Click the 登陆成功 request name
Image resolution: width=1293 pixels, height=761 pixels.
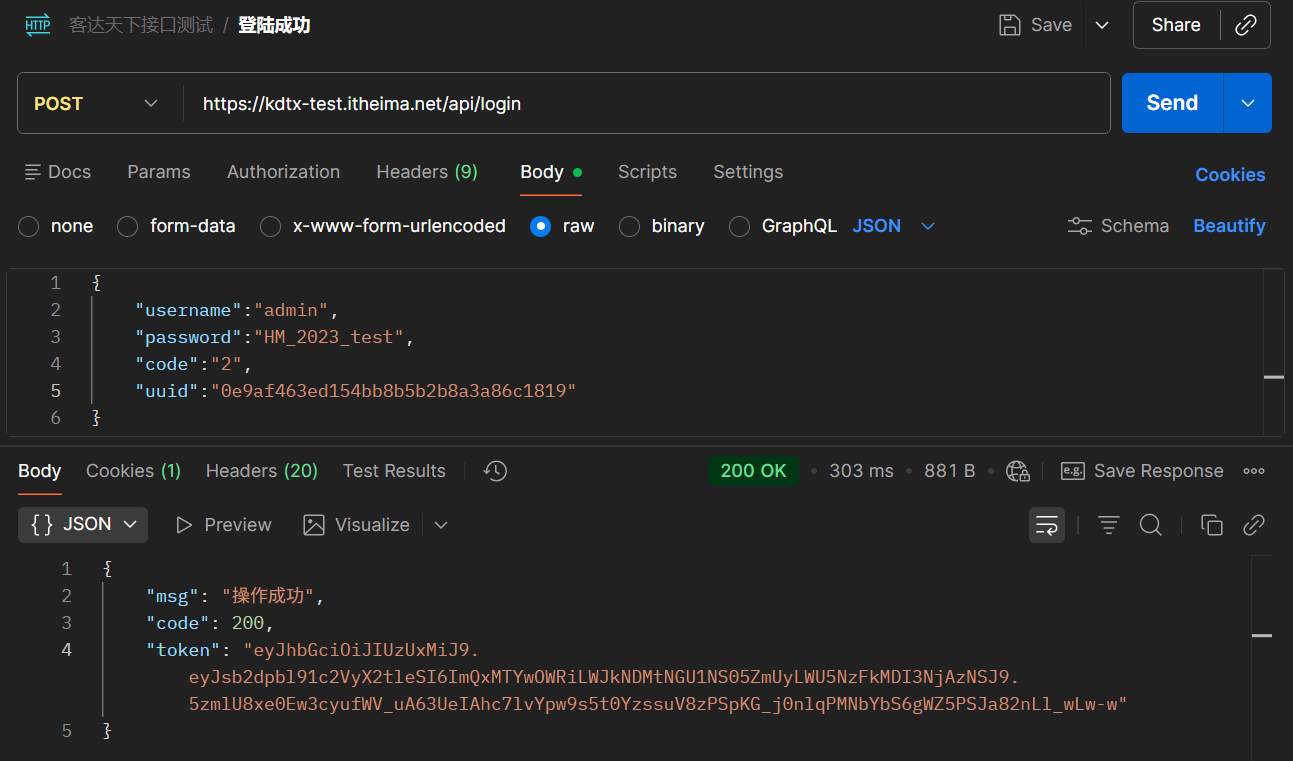274,25
